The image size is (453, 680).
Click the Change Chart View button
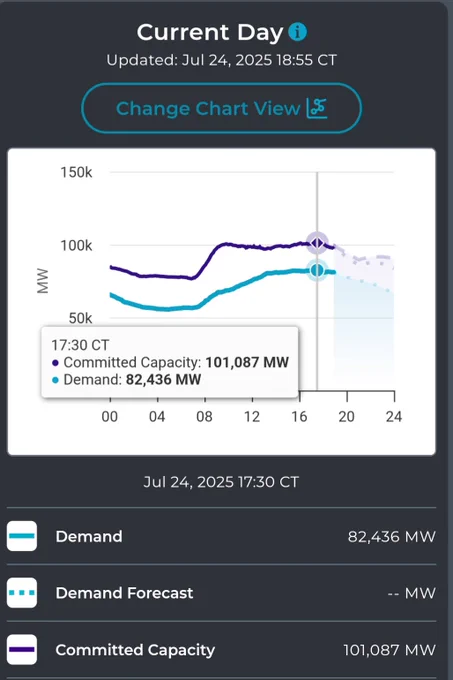click(222, 108)
